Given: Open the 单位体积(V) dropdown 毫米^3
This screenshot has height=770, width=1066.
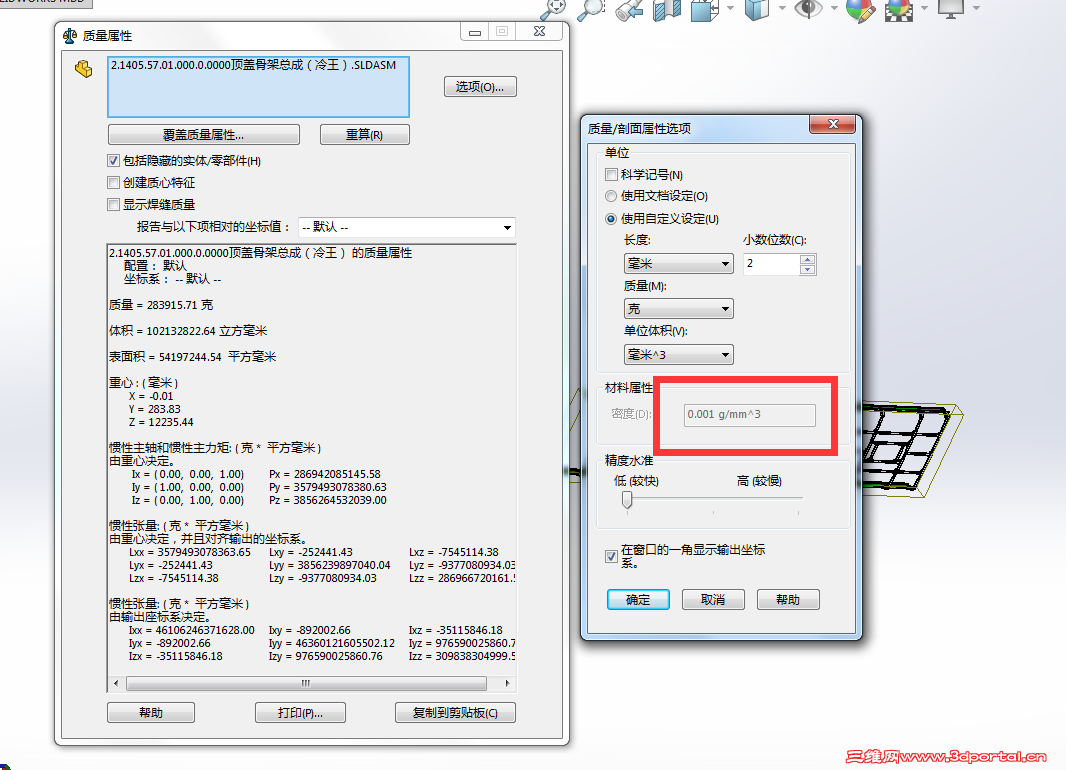Looking at the screenshot, I should click(x=678, y=355).
